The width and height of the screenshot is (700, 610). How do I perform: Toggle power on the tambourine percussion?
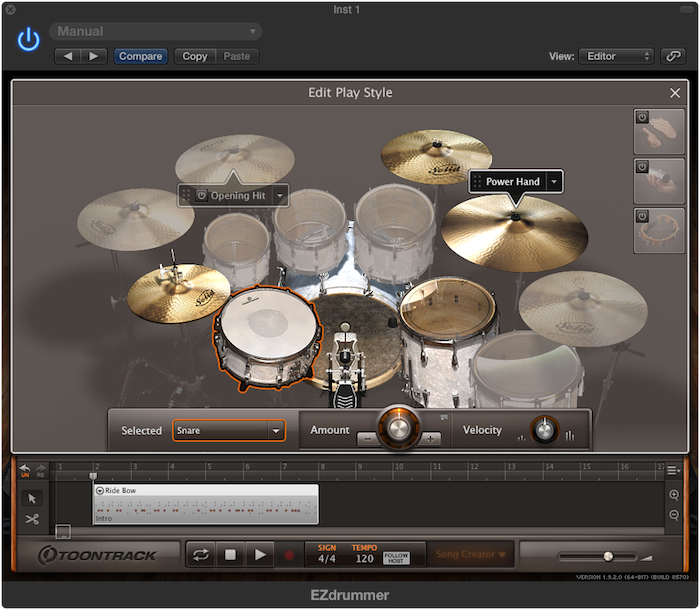pyautogui.click(x=642, y=216)
